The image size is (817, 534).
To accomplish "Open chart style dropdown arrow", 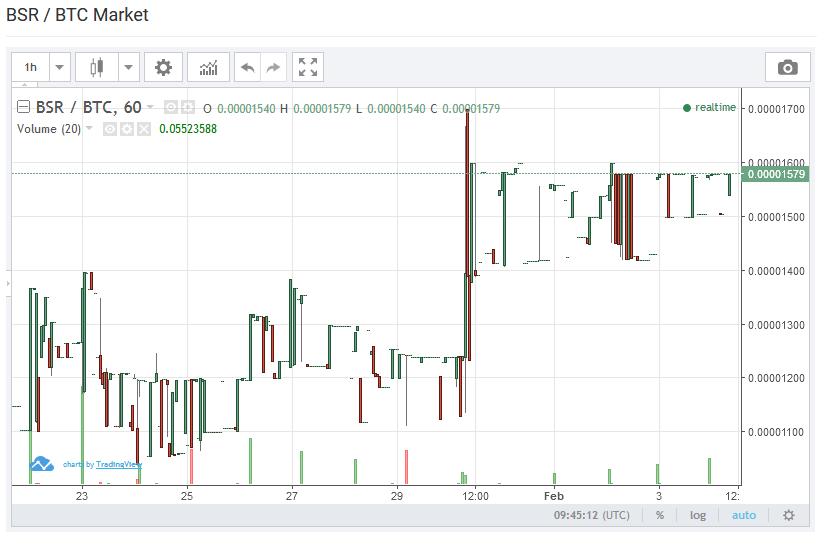I will tap(128, 67).
